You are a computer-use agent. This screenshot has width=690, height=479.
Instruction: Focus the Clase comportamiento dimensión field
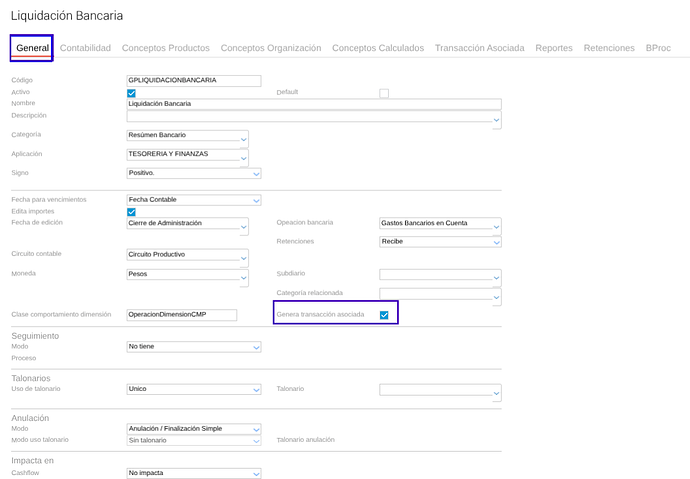pos(182,315)
